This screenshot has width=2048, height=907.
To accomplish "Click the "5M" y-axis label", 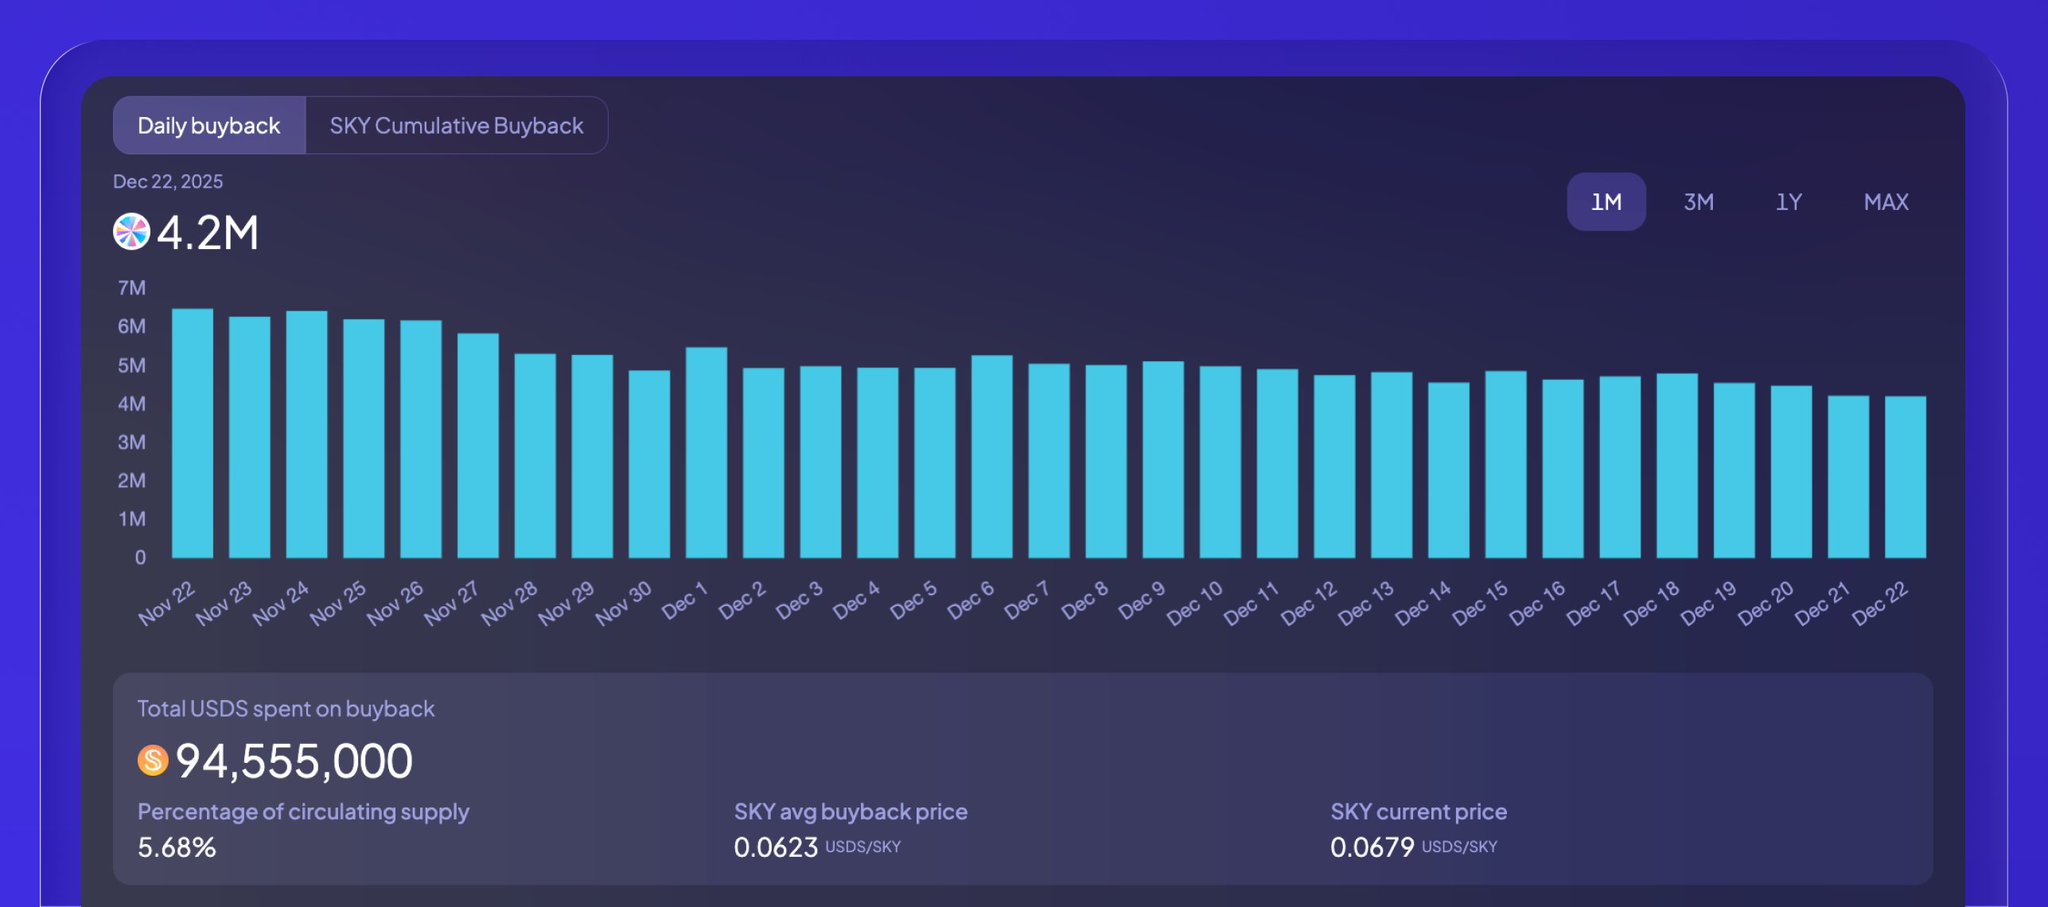I will point(132,365).
